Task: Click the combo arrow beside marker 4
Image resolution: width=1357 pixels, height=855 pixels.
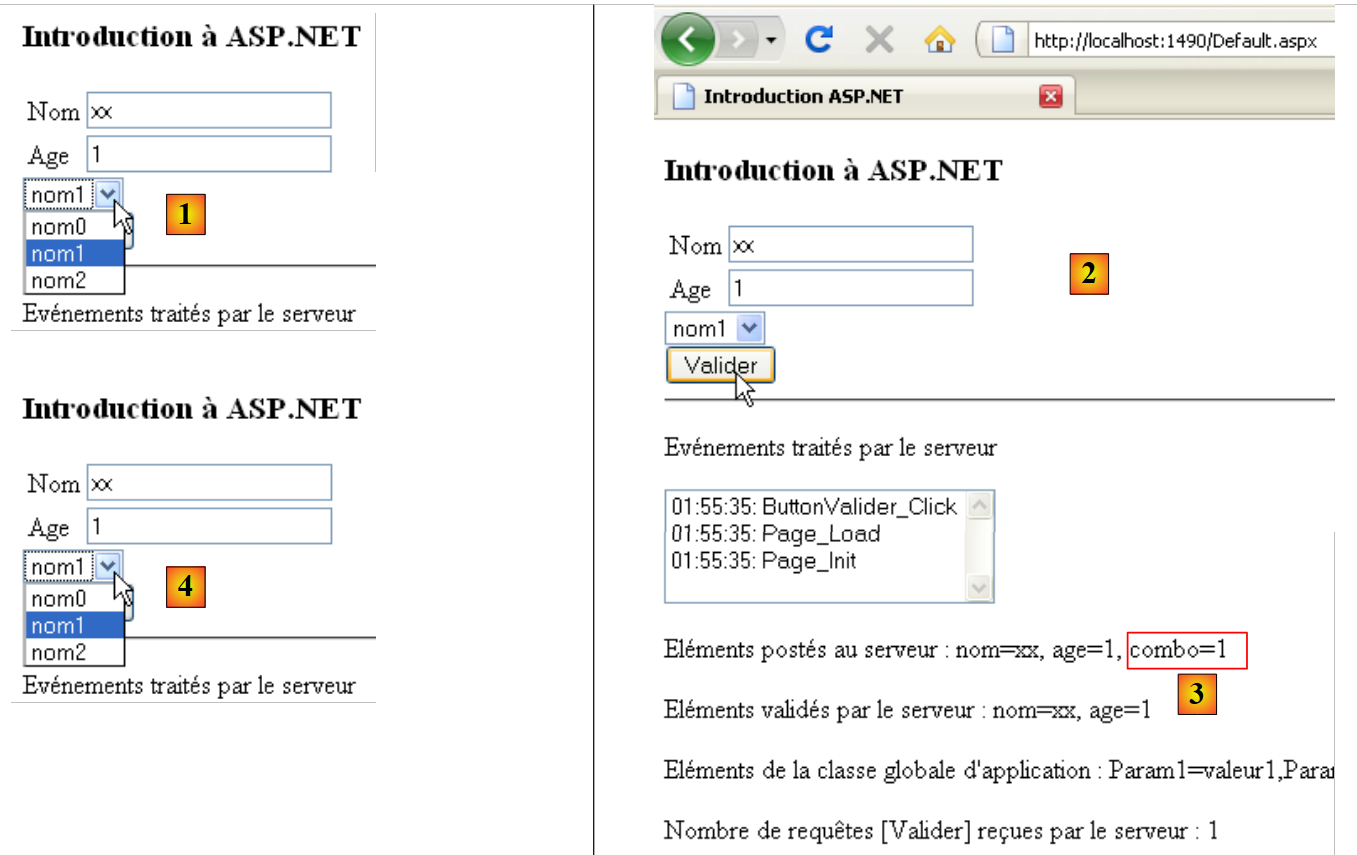Action: pyautogui.click(x=110, y=566)
